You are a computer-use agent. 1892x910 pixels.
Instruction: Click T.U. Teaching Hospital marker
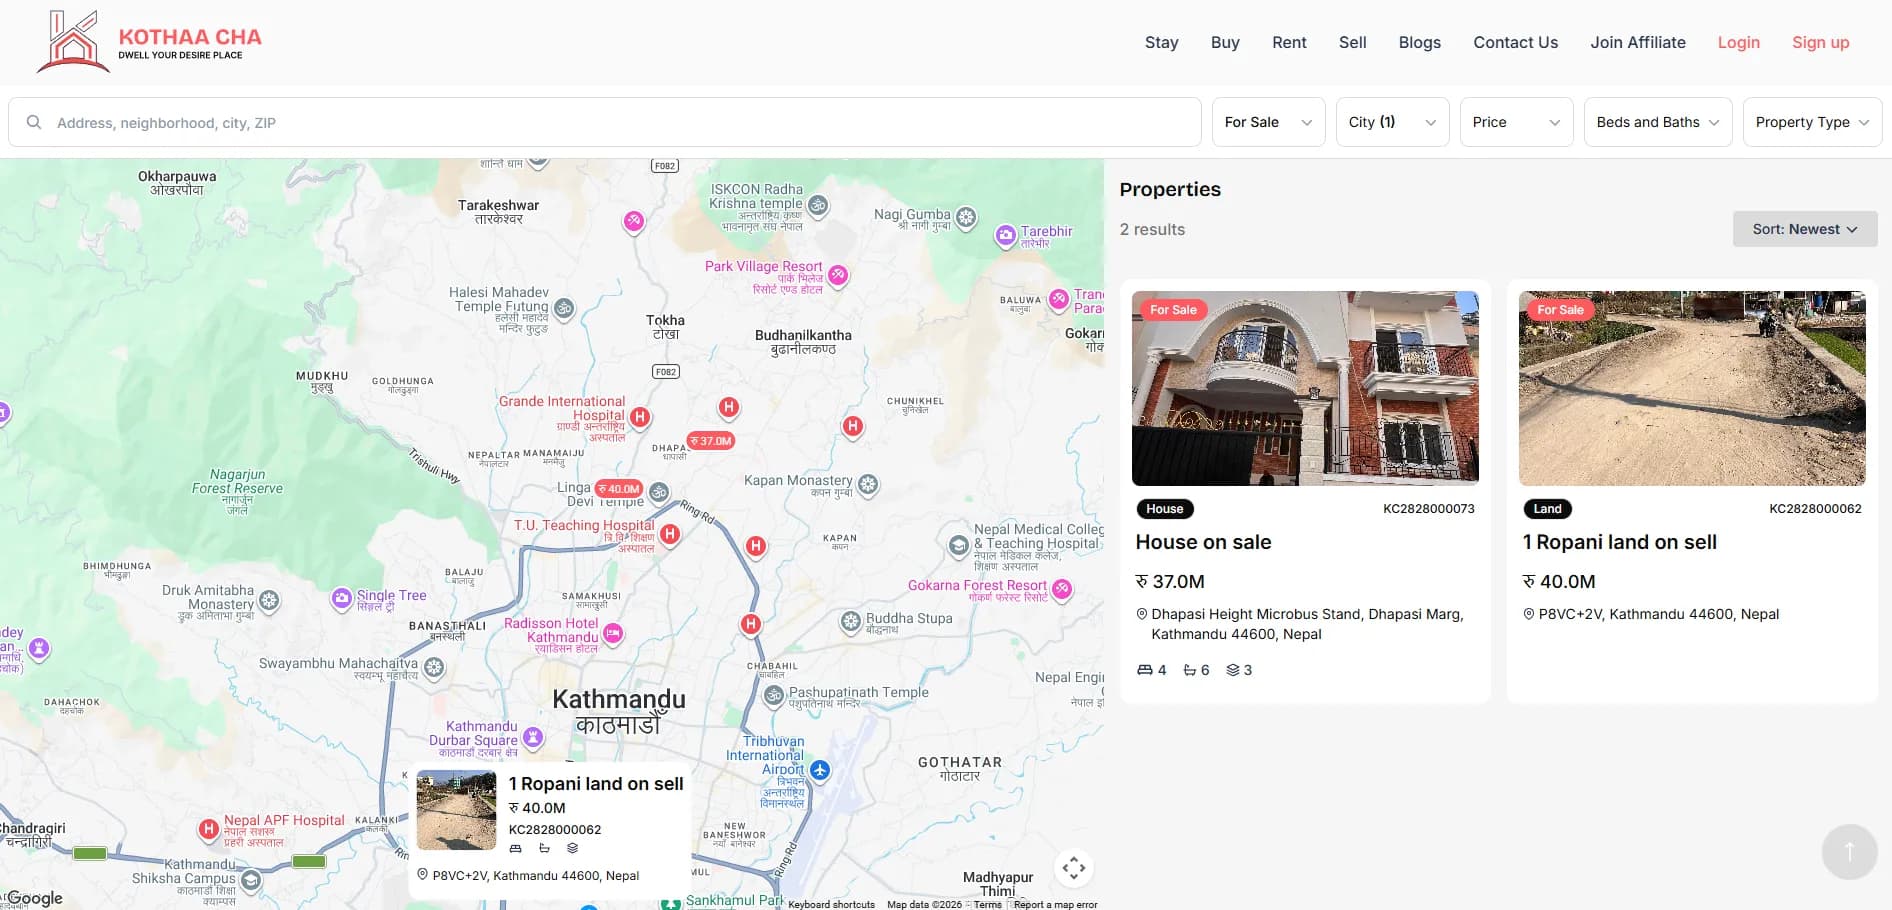tap(670, 534)
